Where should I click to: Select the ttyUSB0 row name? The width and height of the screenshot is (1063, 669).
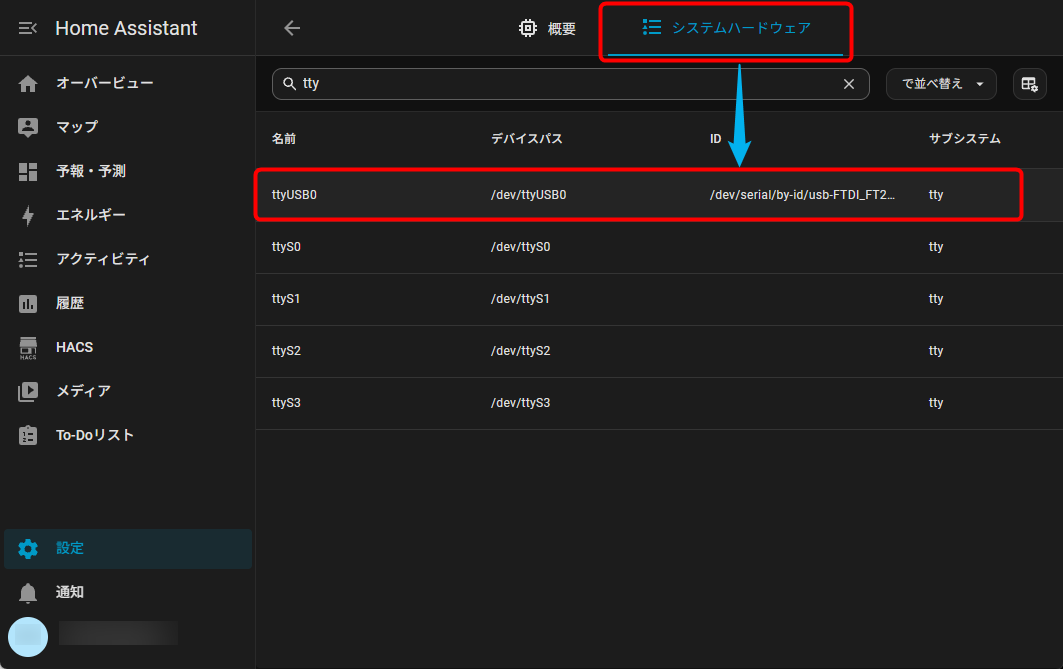click(x=294, y=195)
